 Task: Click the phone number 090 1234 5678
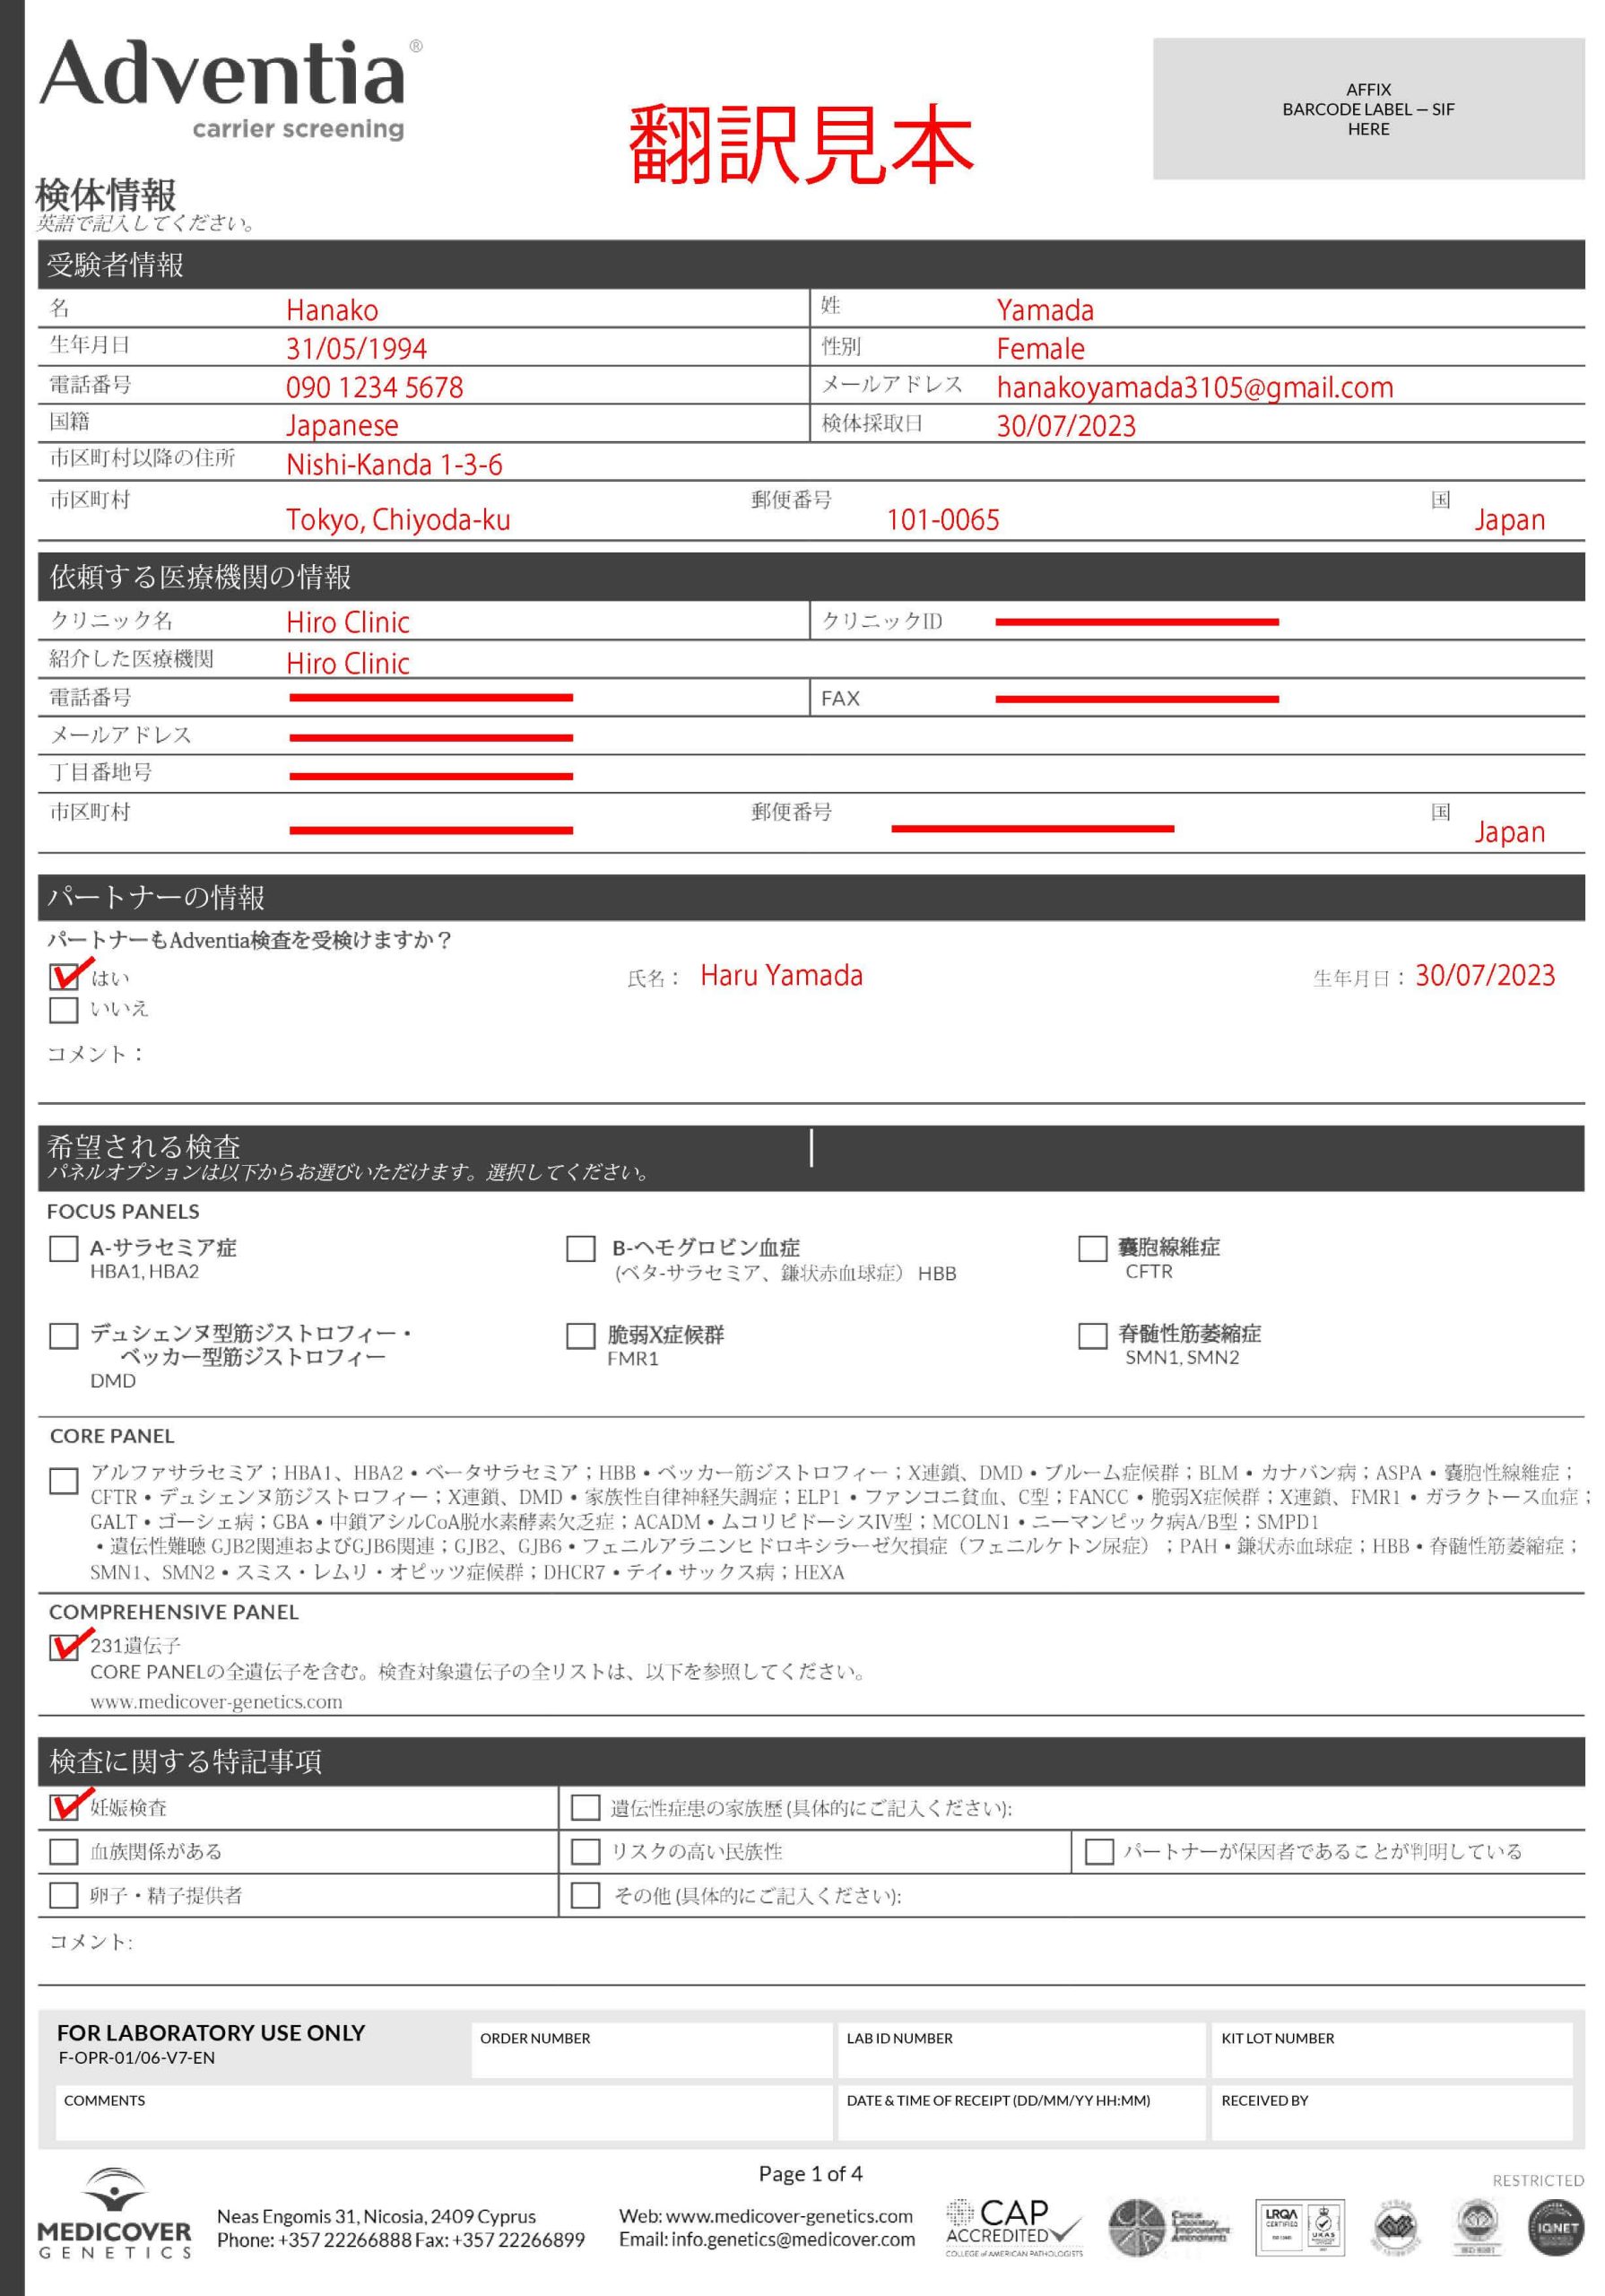point(375,387)
